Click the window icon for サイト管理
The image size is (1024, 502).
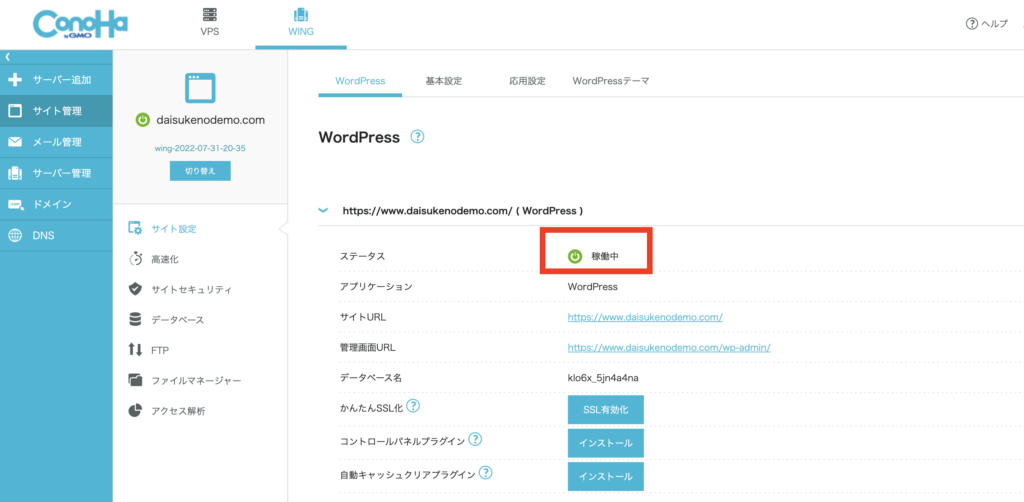point(15,111)
